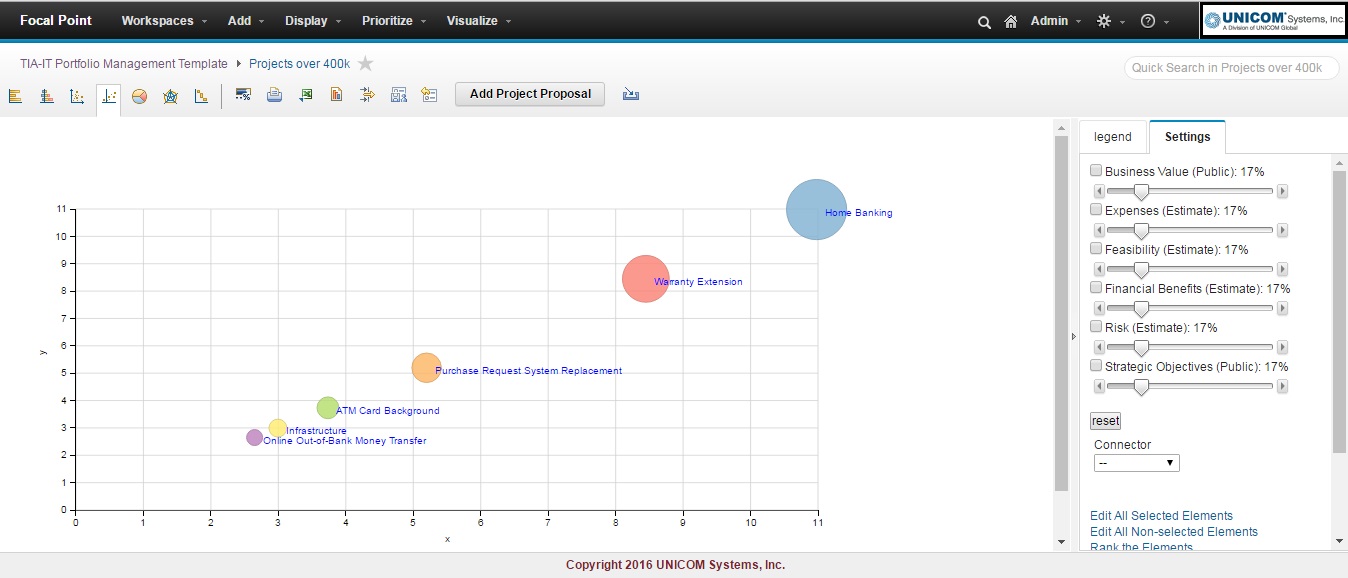
Task: Click the UNICOM Systems logo
Action: pyautogui.click(x=1274, y=20)
